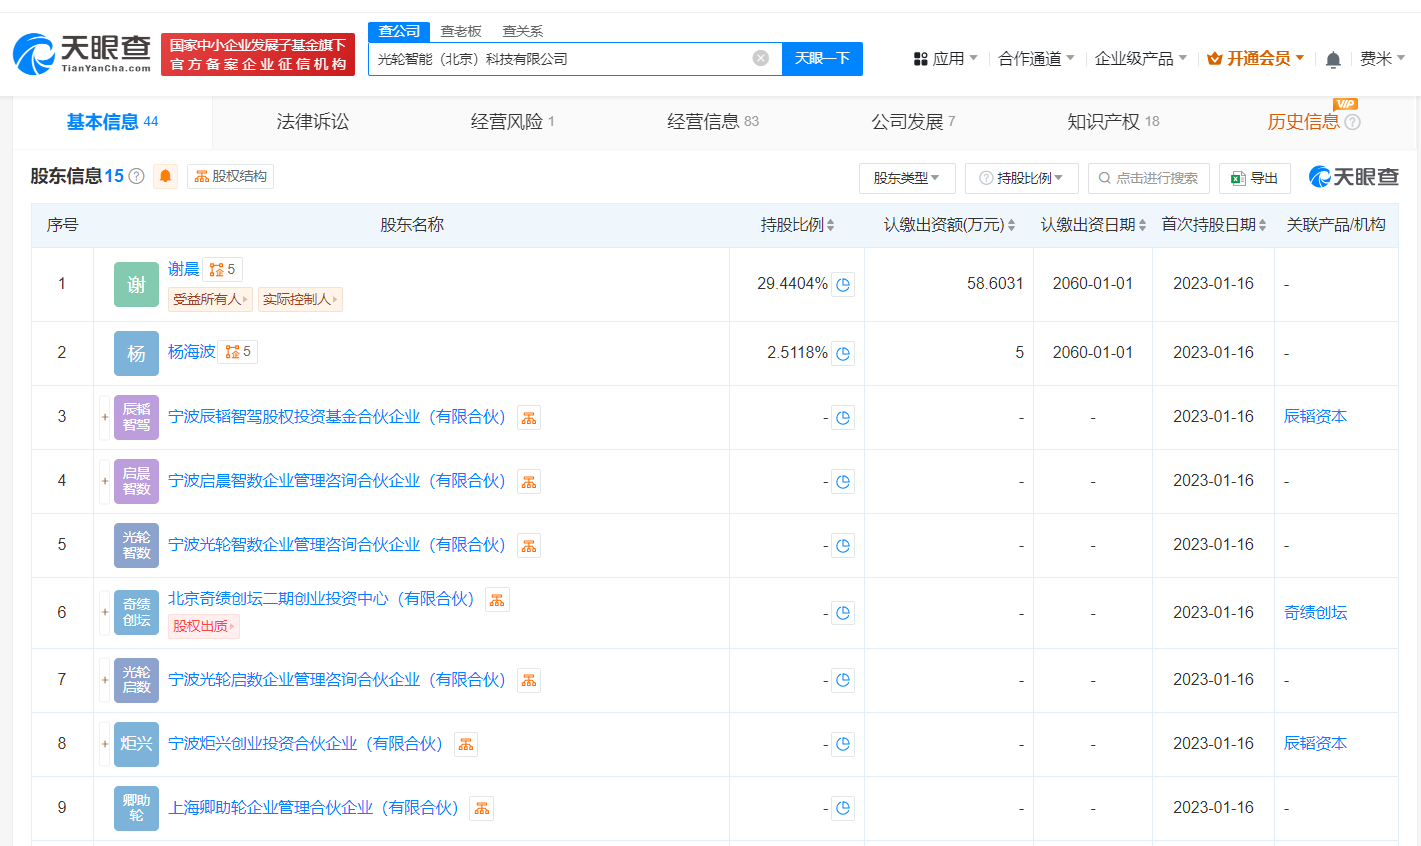The height and width of the screenshot is (846, 1421).
Task: Open the 股东类型 filter dropdown
Action: (907, 177)
